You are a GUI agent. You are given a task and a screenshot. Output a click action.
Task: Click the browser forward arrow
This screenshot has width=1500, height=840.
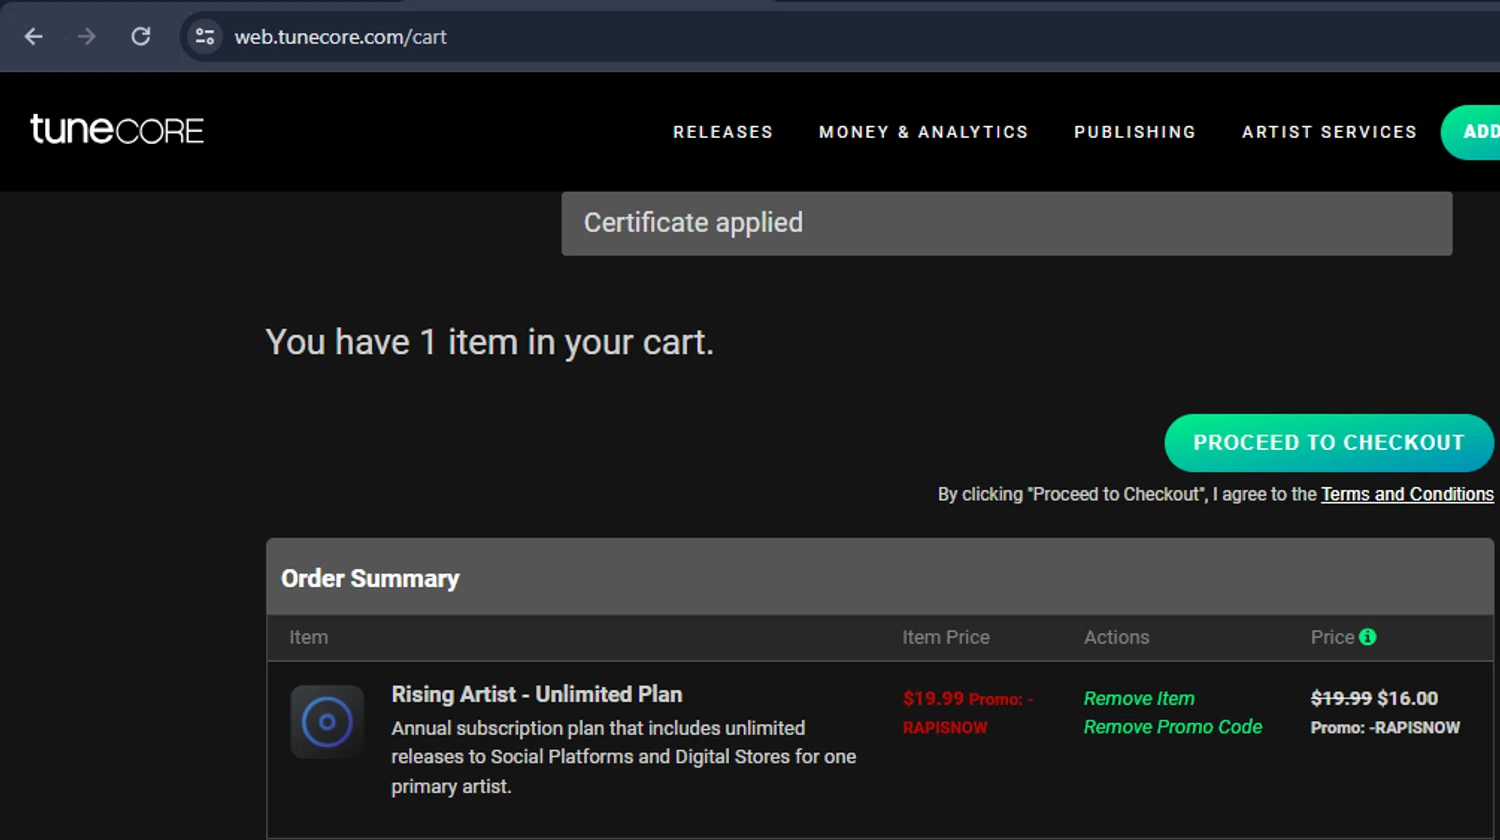87,37
